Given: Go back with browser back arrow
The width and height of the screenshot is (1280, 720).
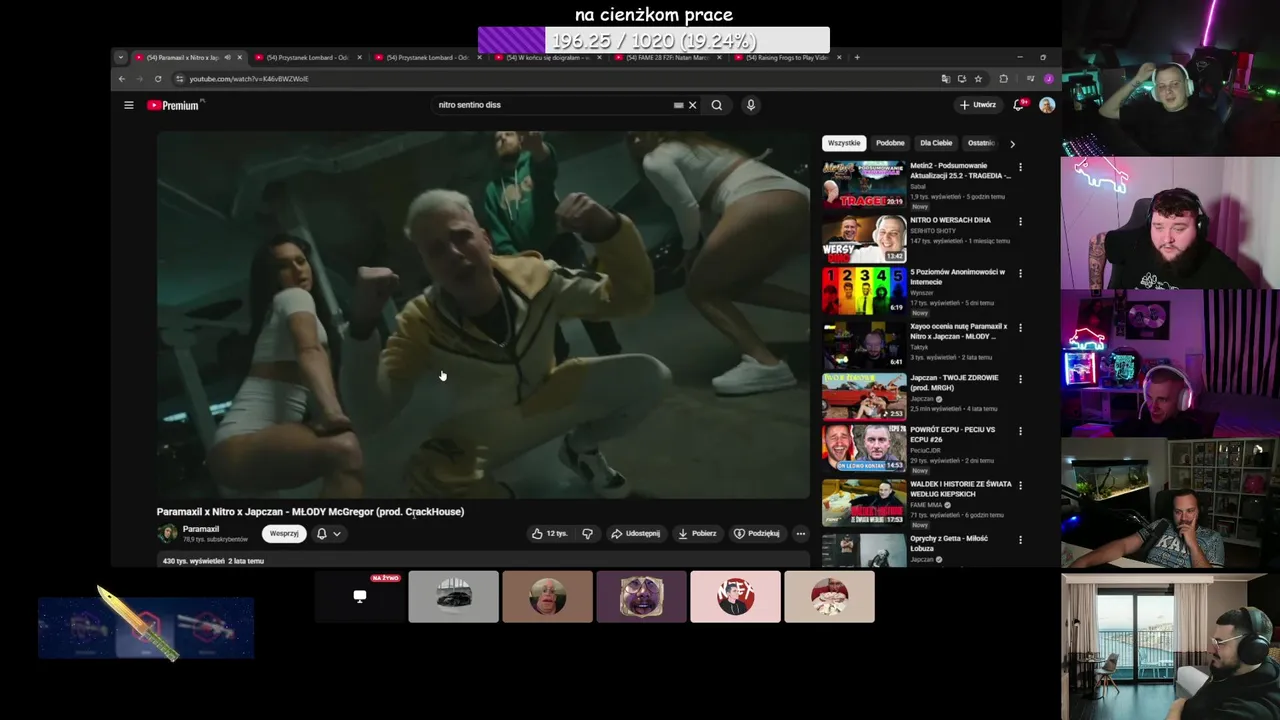Looking at the screenshot, I should [x=122, y=79].
